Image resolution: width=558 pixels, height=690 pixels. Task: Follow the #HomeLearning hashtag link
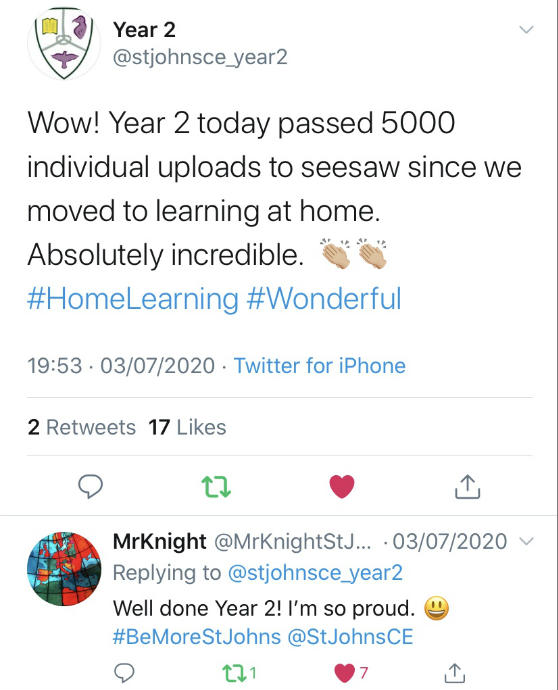133,299
